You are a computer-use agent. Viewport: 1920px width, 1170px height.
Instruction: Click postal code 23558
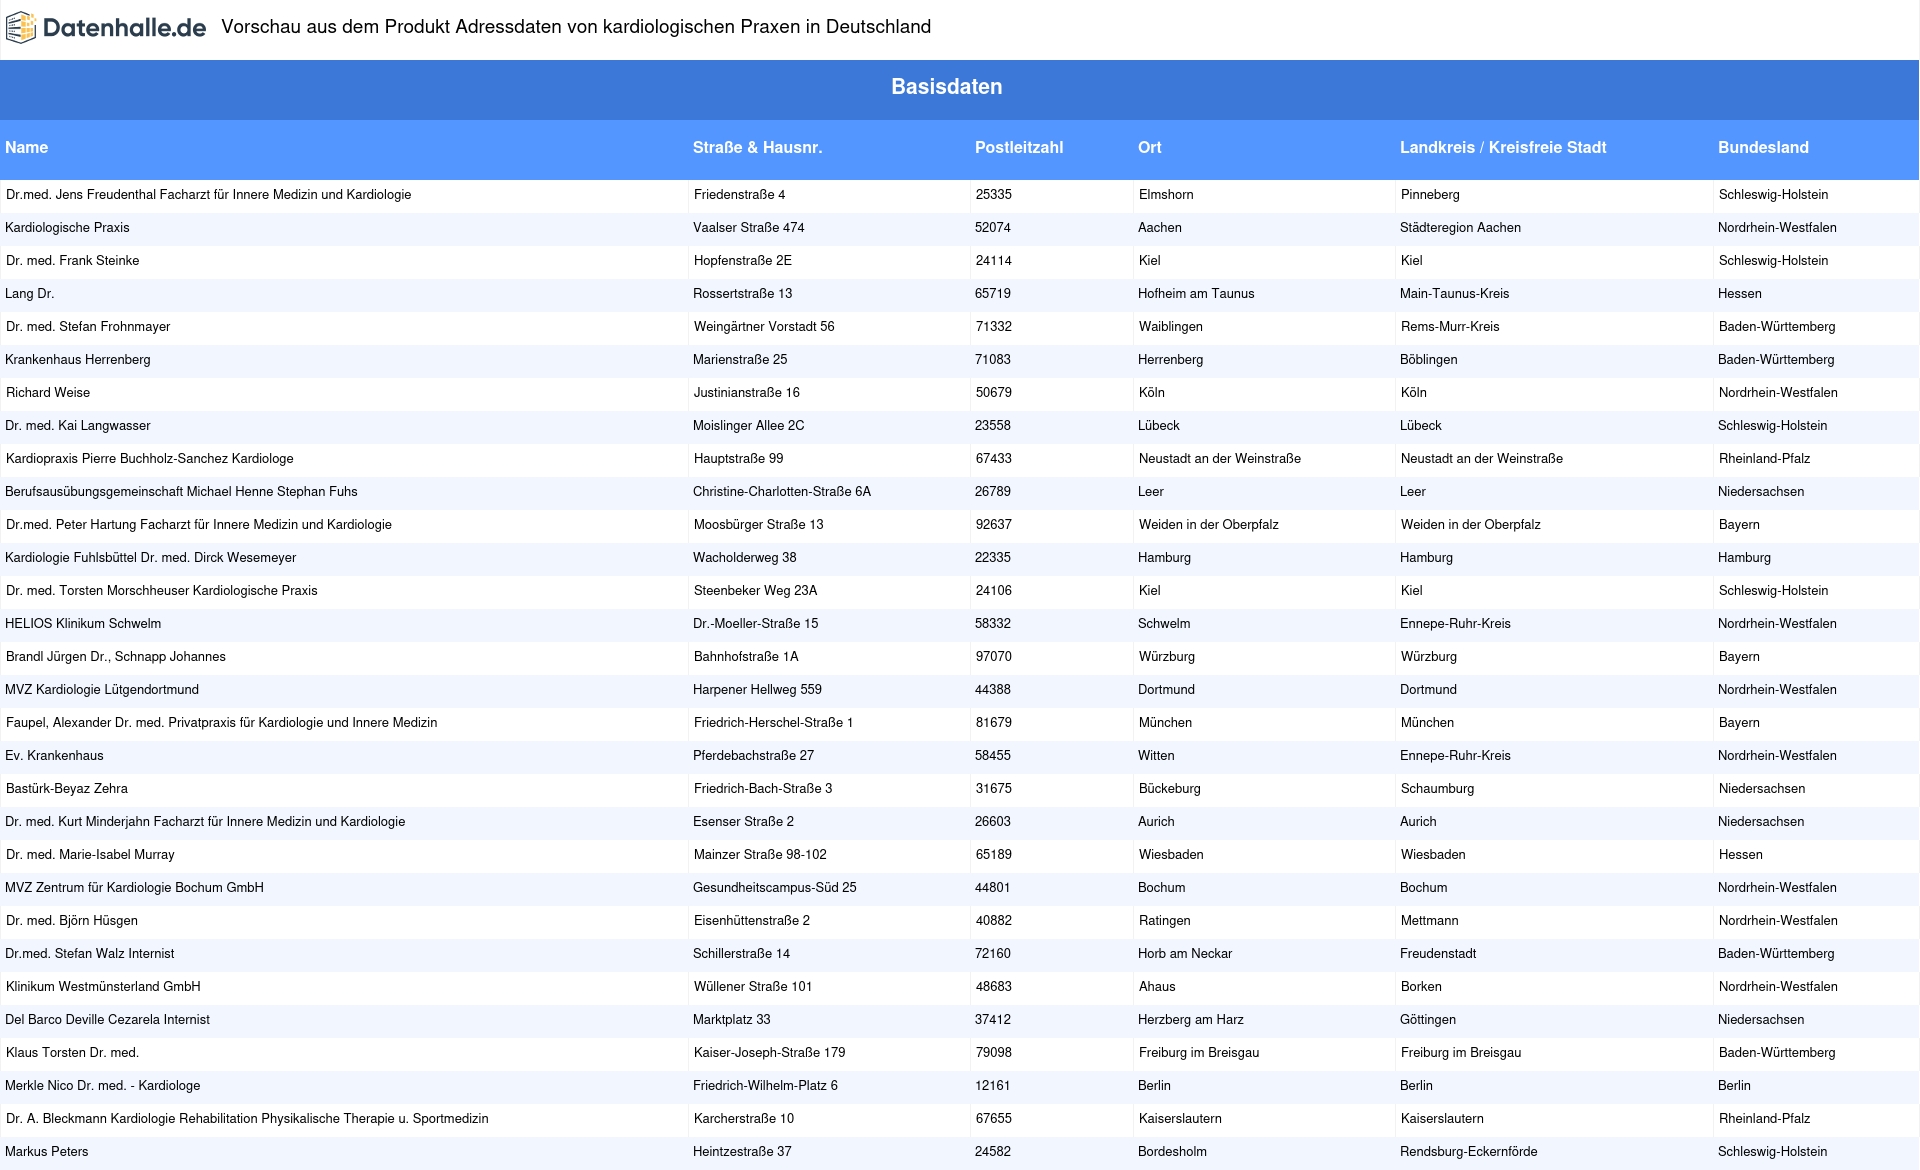[x=992, y=426]
